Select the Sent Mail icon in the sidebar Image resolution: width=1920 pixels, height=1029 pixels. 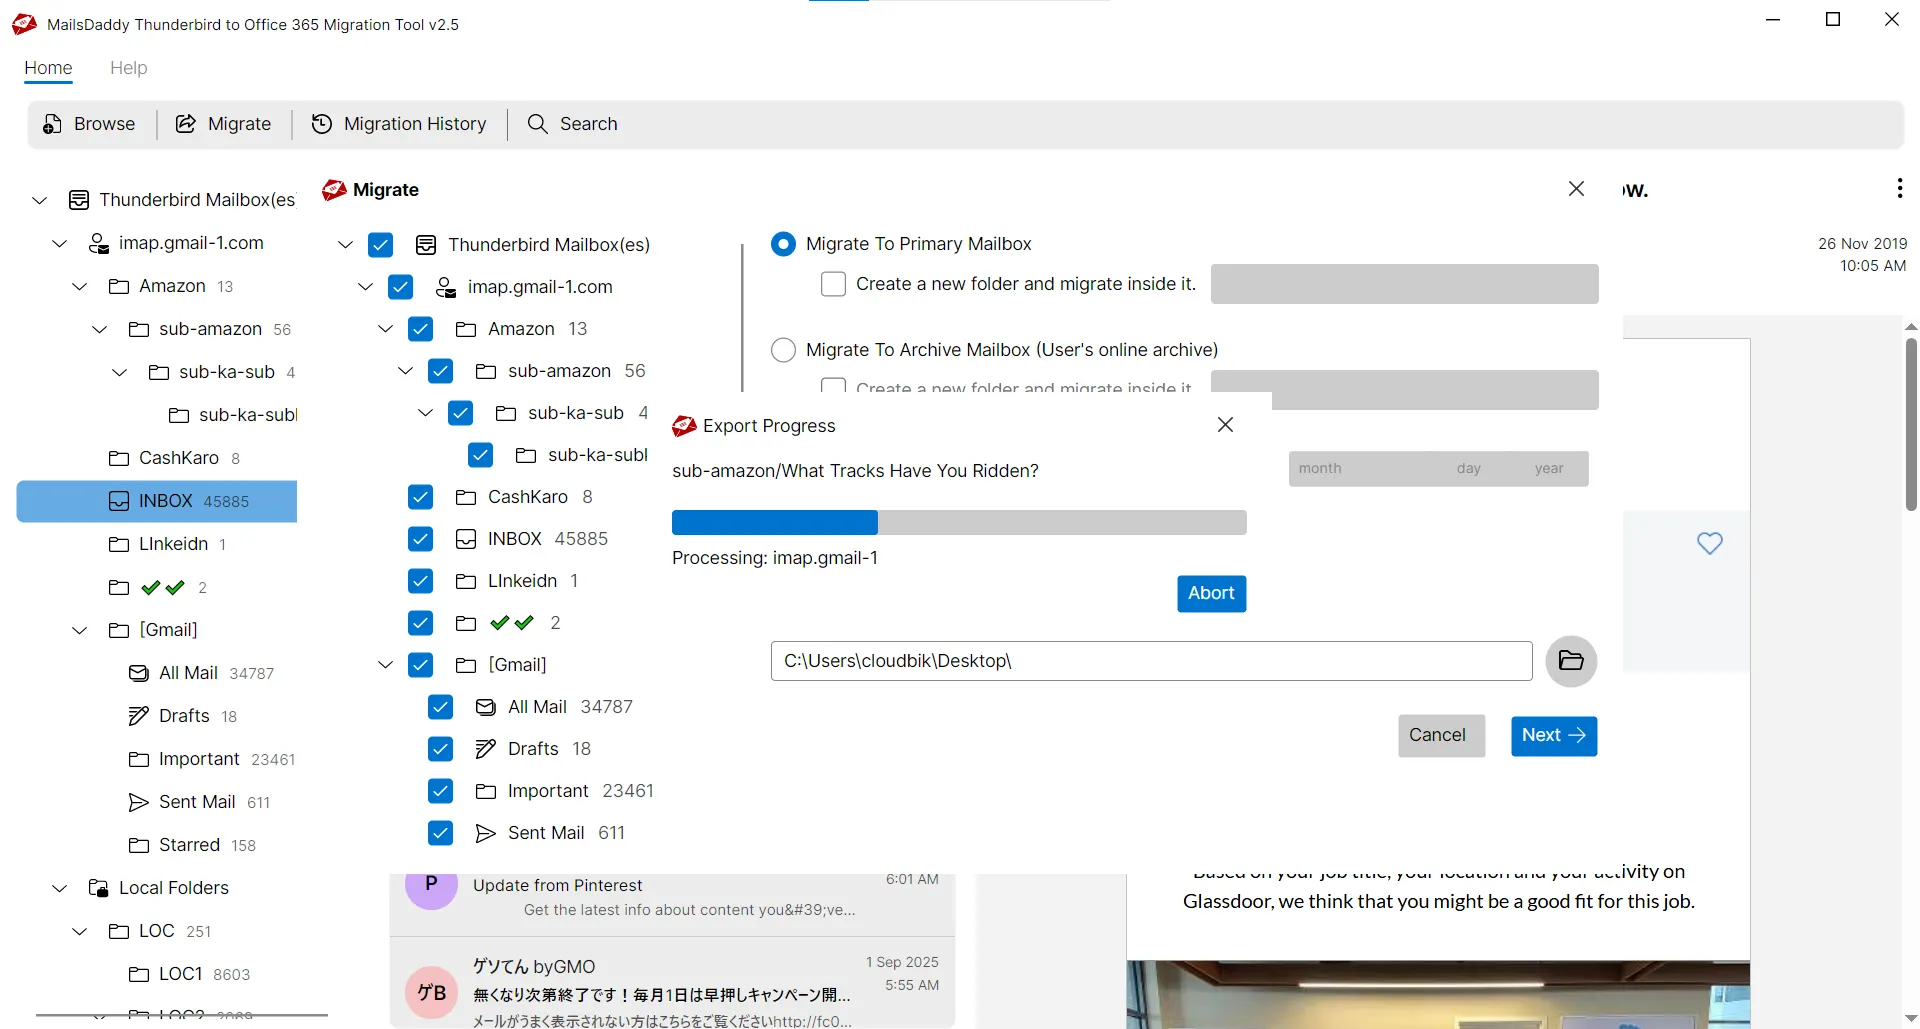tap(138, 801)
